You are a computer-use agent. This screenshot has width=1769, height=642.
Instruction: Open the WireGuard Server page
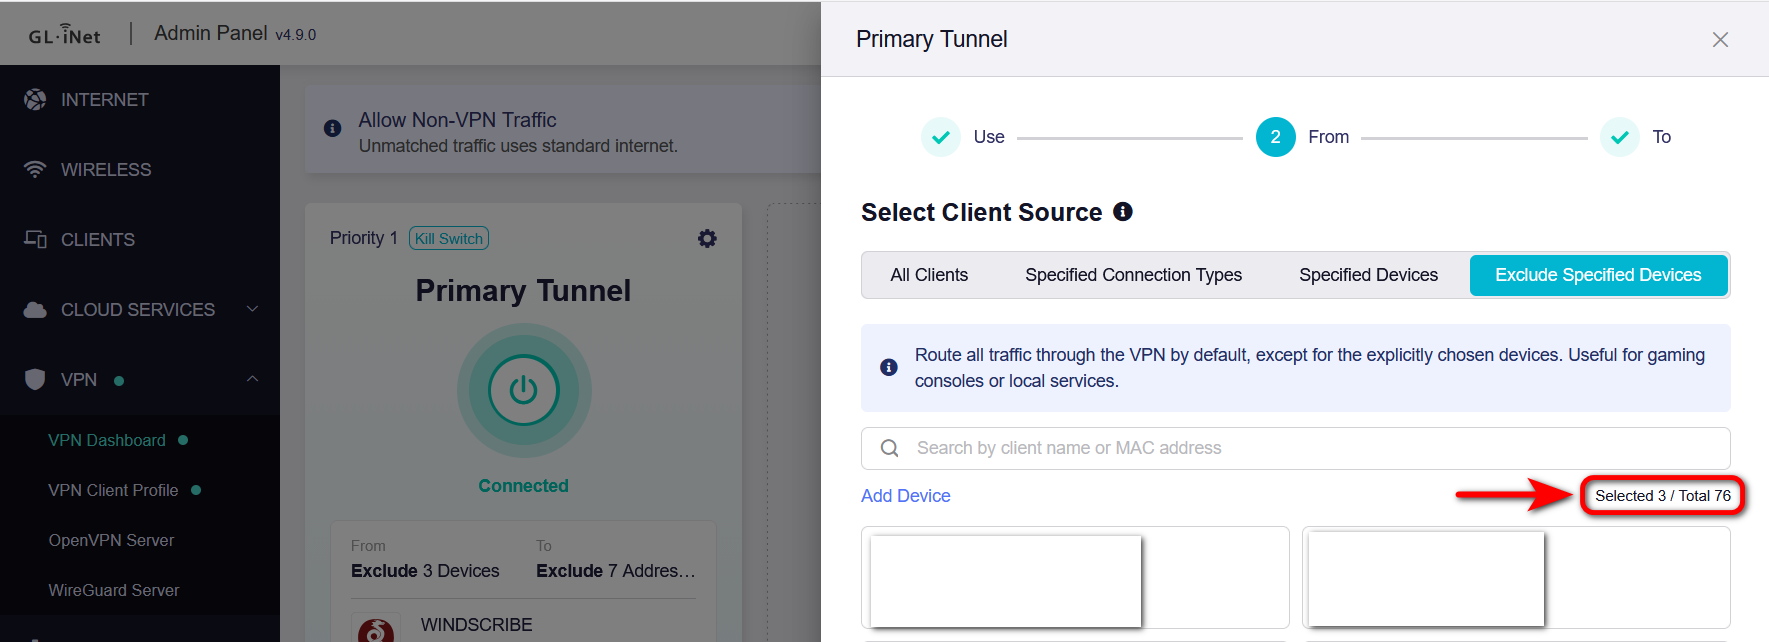pos(114,590)
